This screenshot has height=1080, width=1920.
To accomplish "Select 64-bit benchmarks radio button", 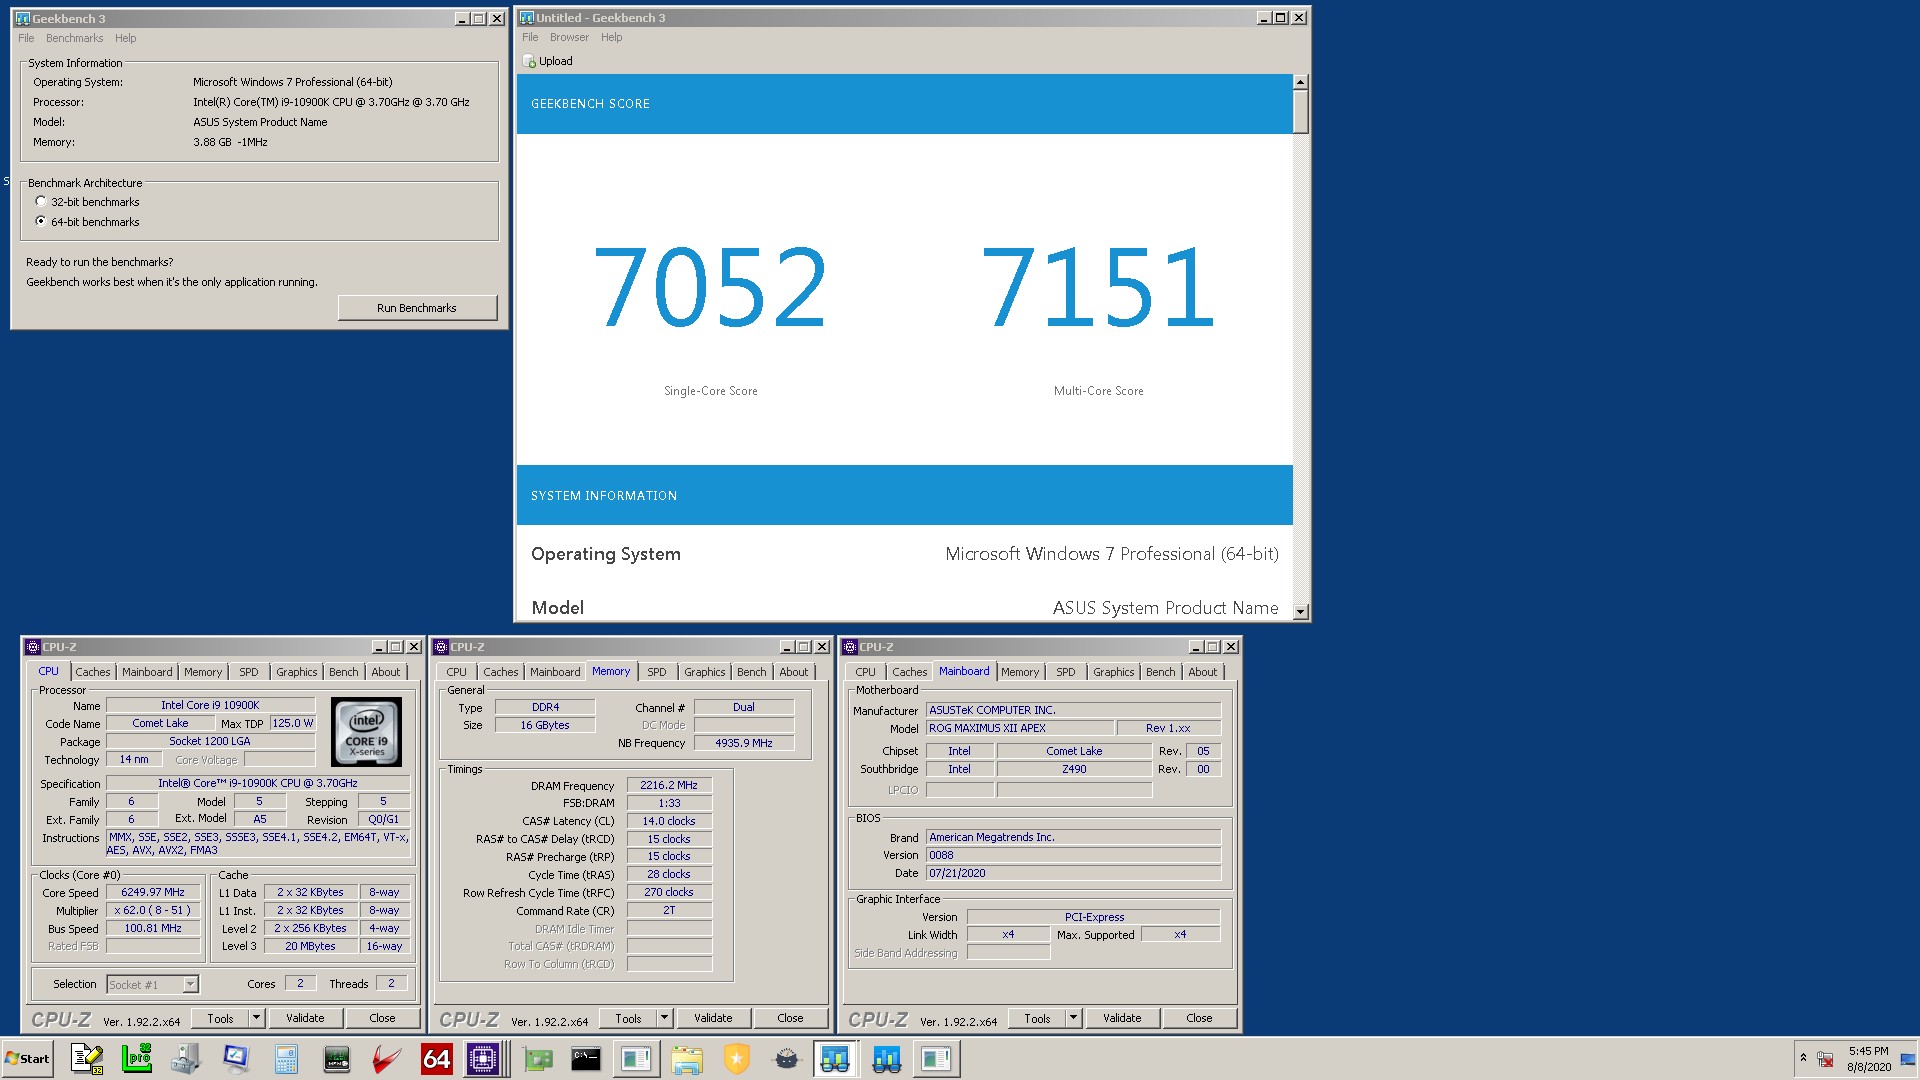I will (41, 221).
